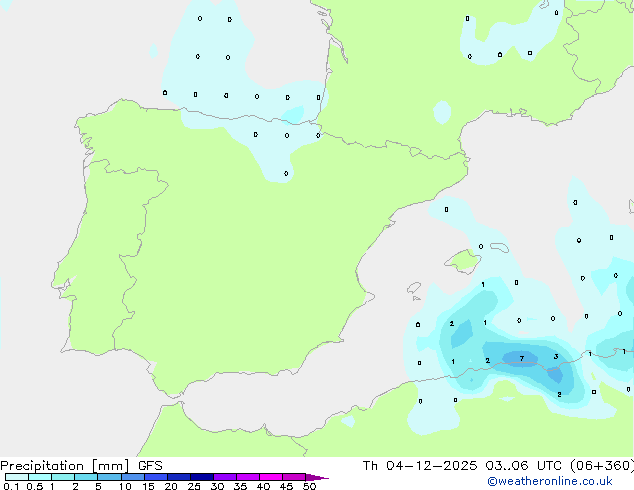Click the legend scale label "50"
The image size is (634, 490).
coord(309,486)
